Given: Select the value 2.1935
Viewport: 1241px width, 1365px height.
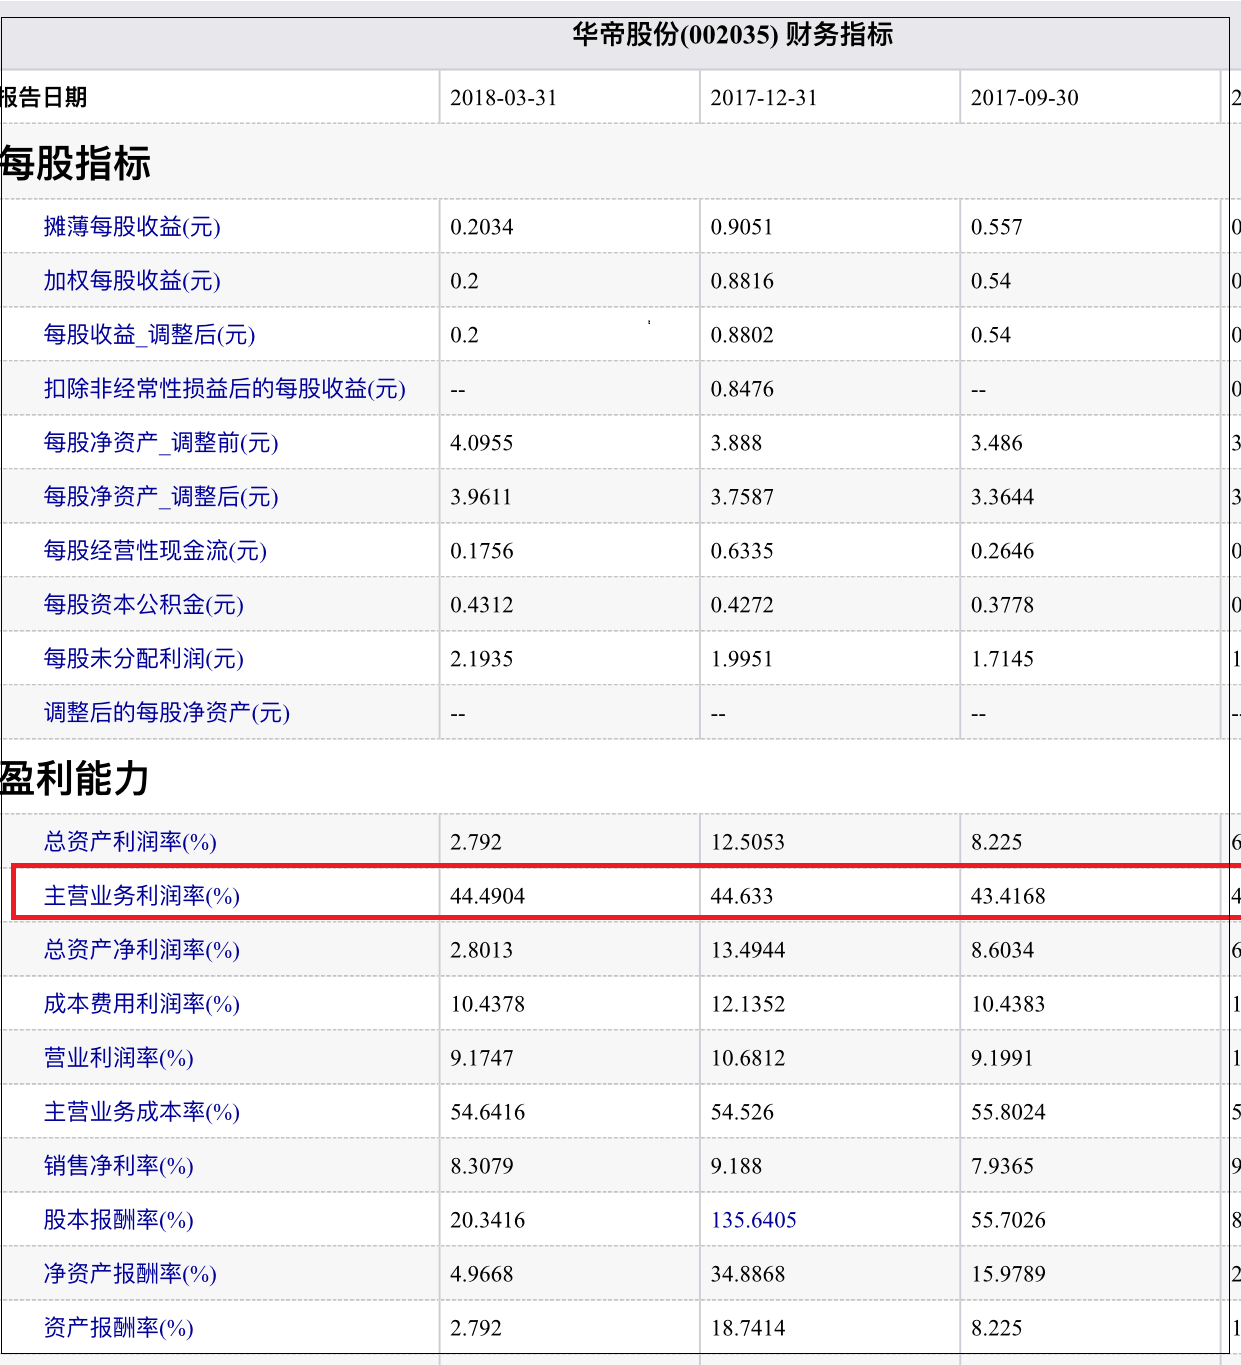Looking at the screenshot, I should pyautogui.click(x=482, y=659).
